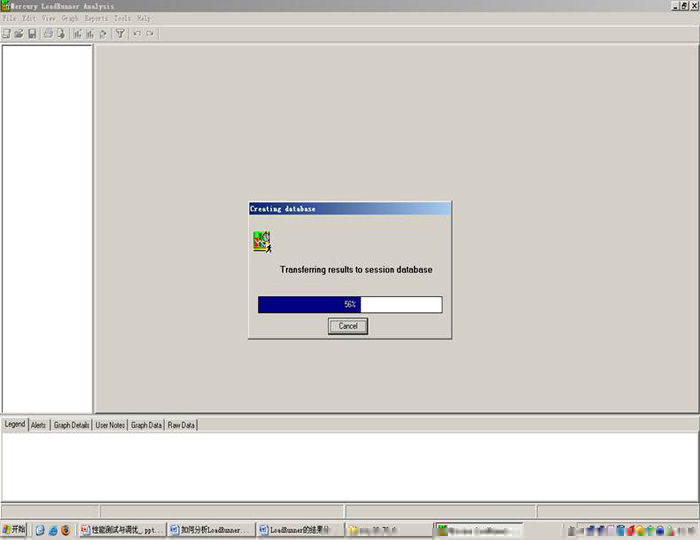Switch to the Graph Details tab

[71, 425]
